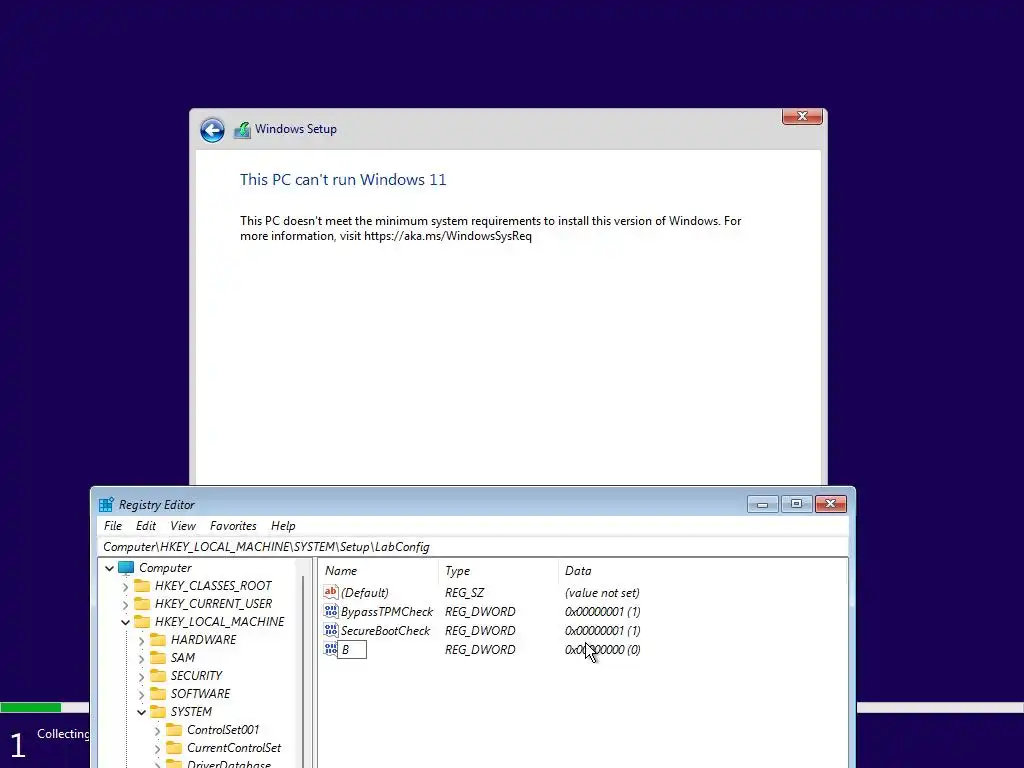Click the SOFTWARE folder icon
This screenshot has width=1024, height=768.
(x=158, y=694)
